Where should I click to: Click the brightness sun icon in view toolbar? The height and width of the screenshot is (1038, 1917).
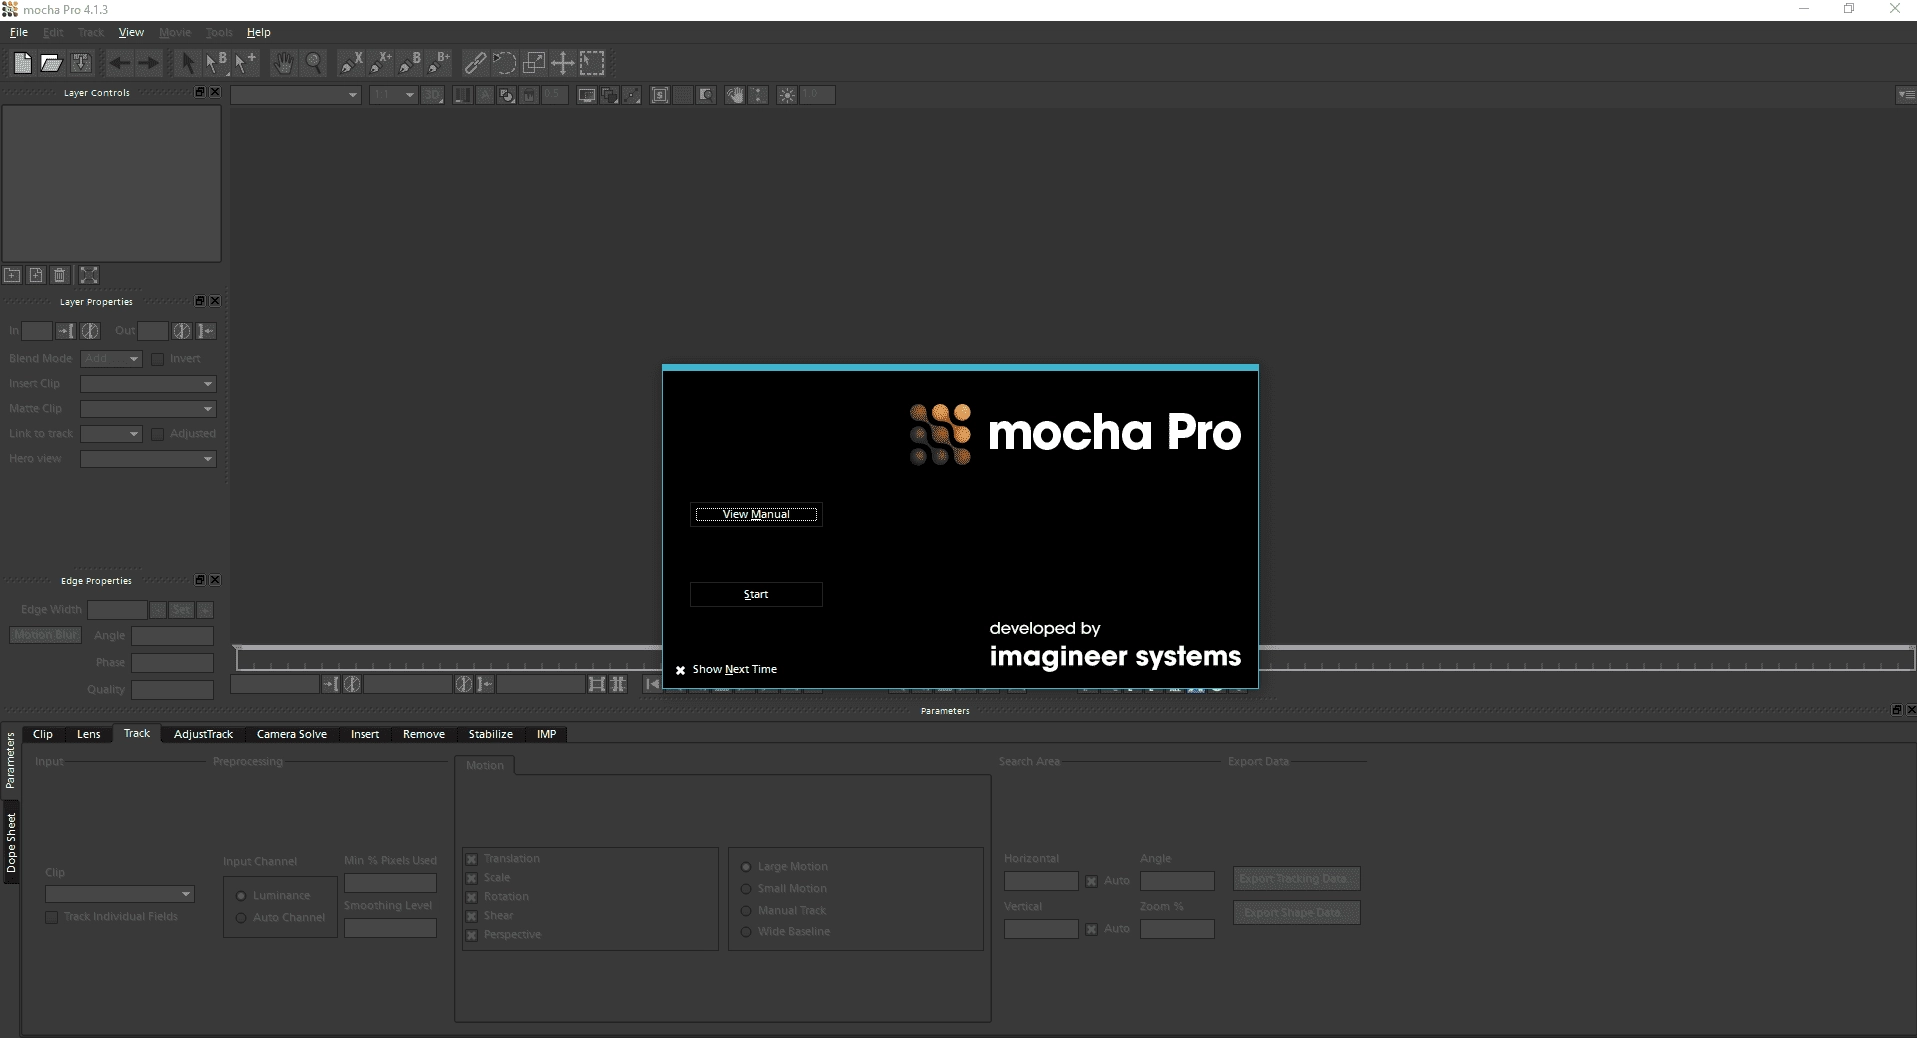click(x=787, y=95)
